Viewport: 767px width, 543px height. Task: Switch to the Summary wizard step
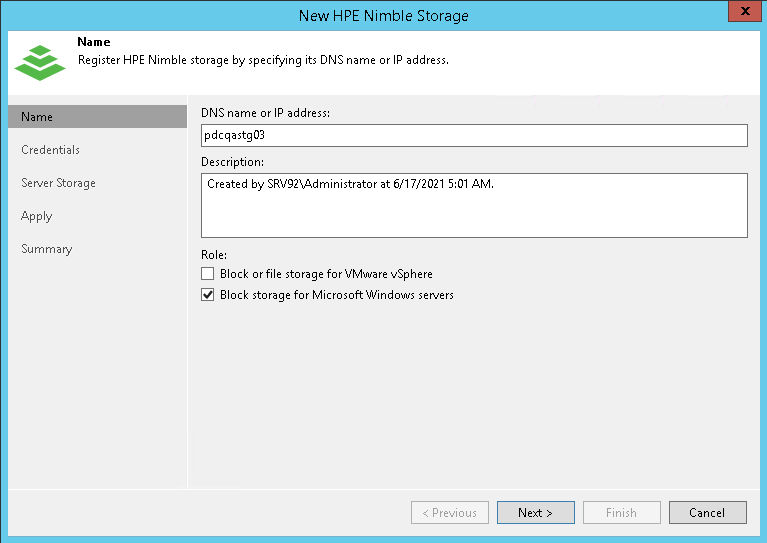click(47, 249)
